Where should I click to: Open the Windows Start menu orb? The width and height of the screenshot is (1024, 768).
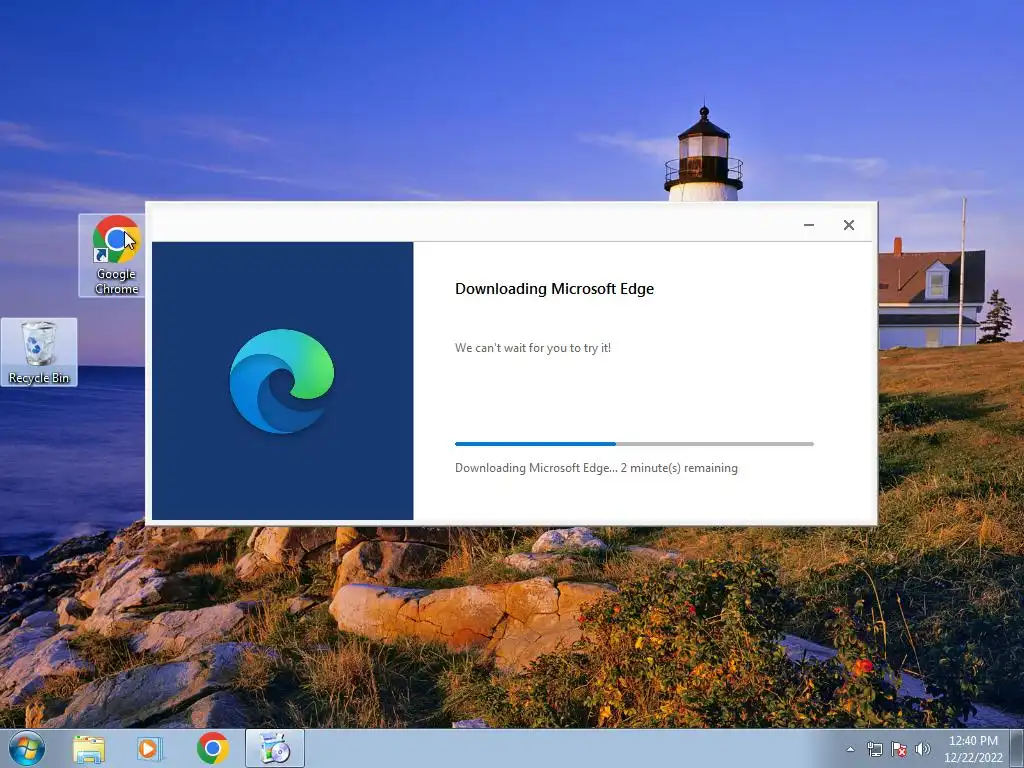pos(27,748)
